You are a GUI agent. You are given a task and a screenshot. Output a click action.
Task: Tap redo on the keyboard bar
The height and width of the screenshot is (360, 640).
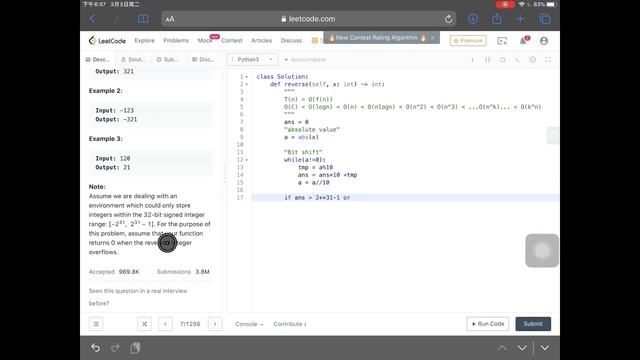(116, 348)
